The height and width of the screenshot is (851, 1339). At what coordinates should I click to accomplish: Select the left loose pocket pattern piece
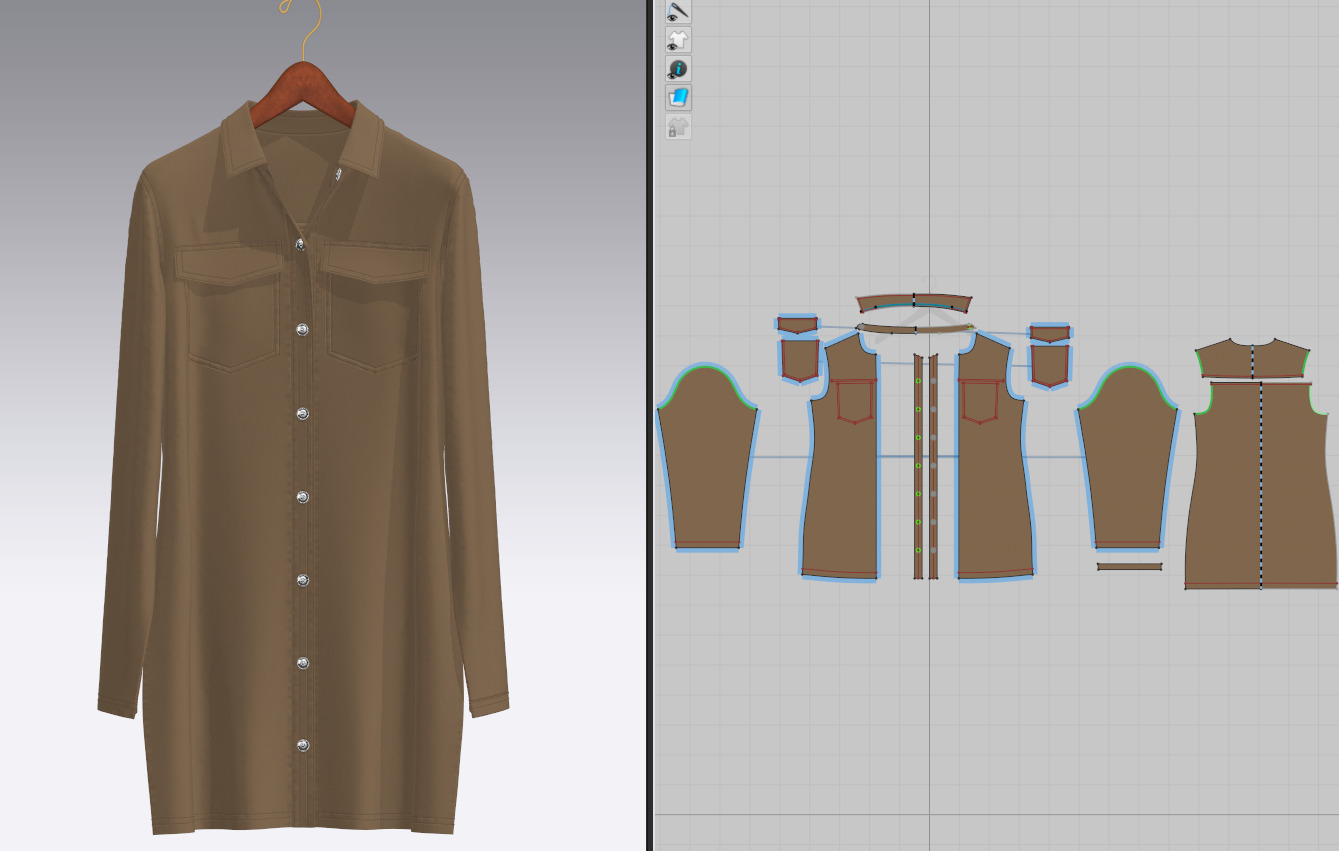tap(800, 360)
